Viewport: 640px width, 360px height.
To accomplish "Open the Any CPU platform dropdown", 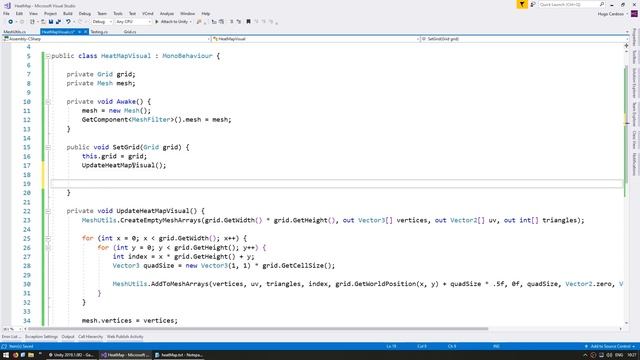I will (133, 22).
